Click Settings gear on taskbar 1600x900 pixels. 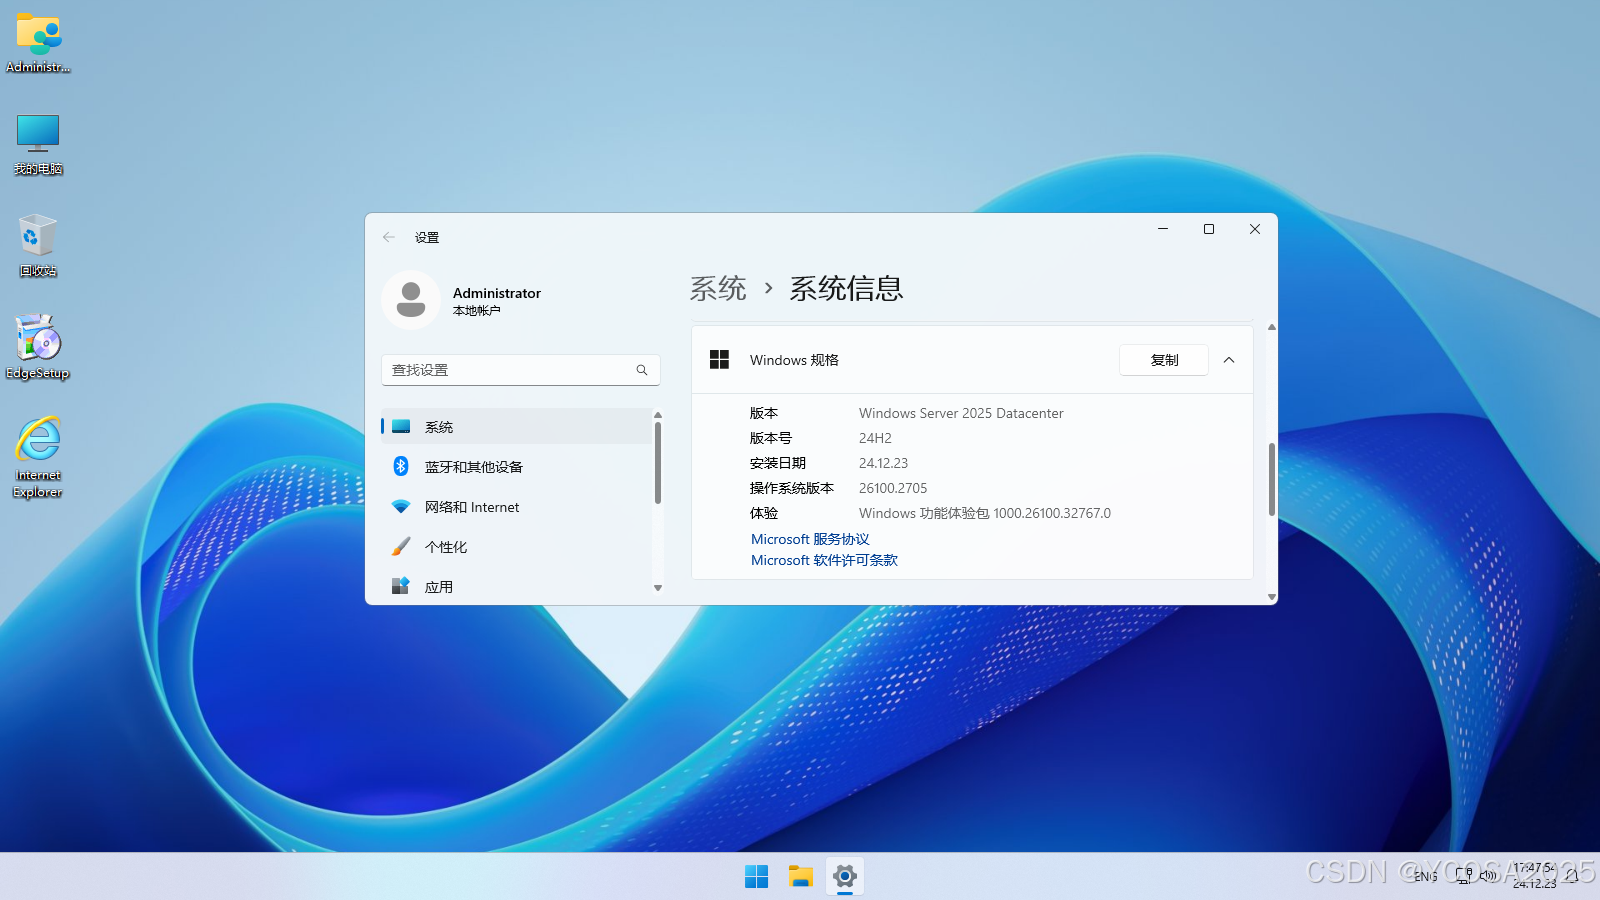point(845,876)
